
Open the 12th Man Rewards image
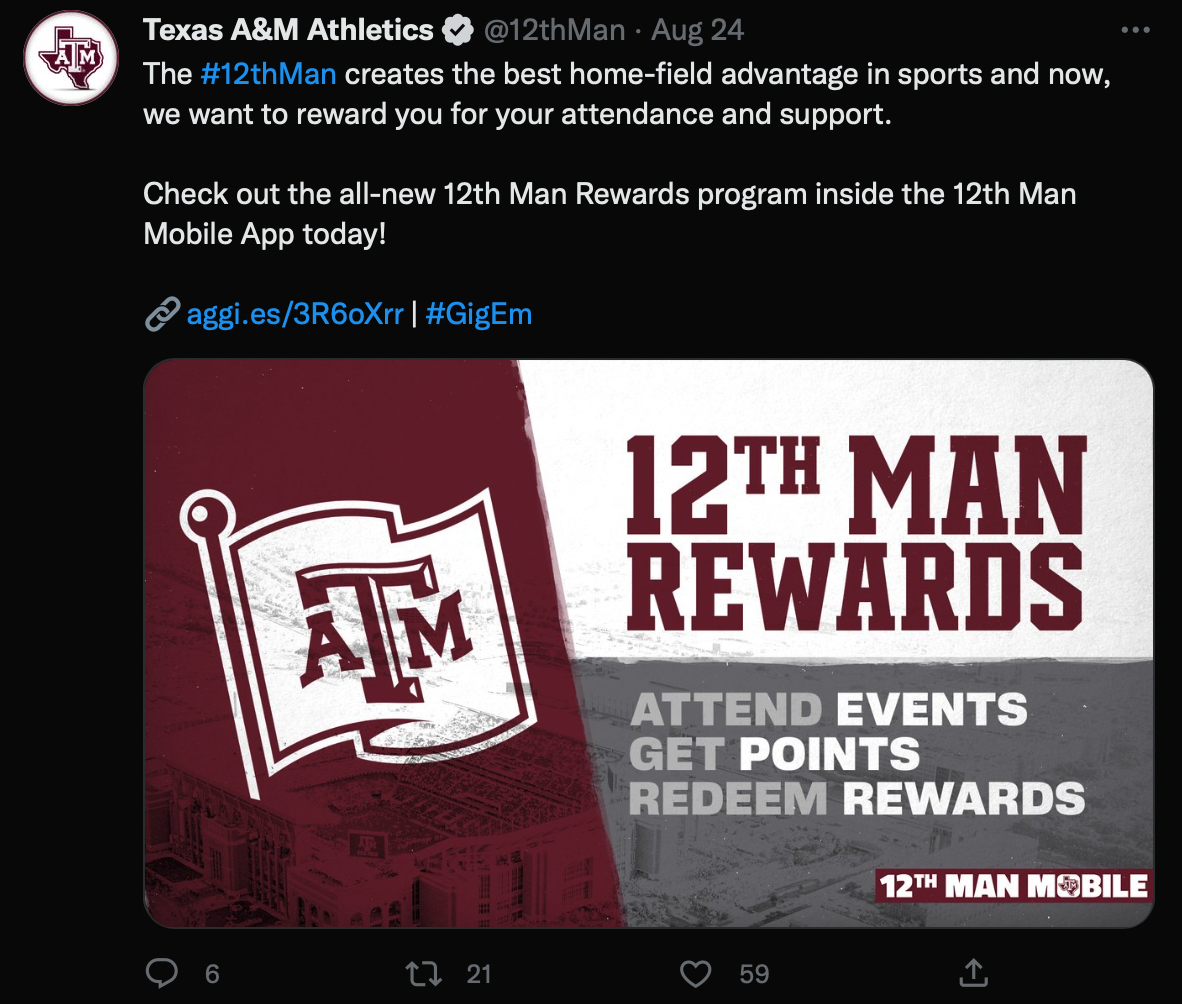coord(648,643)
